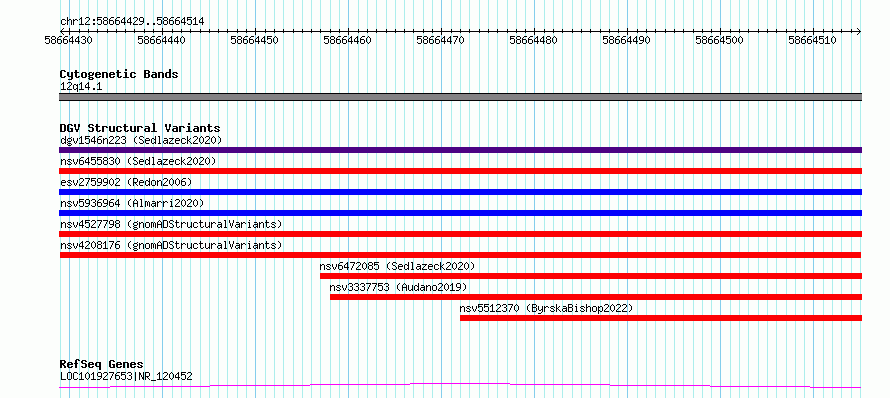The image size is (890, 398).
Task: Click the RefSeq Genes track title
Action: coord(101,364)
